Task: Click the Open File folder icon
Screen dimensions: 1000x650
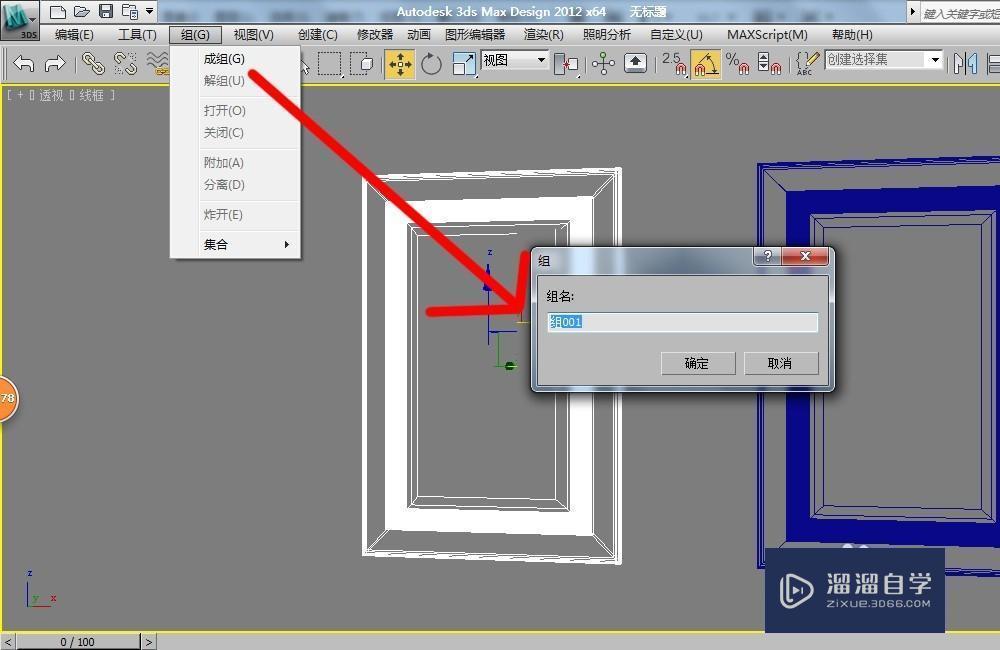Action: point(82,11)
